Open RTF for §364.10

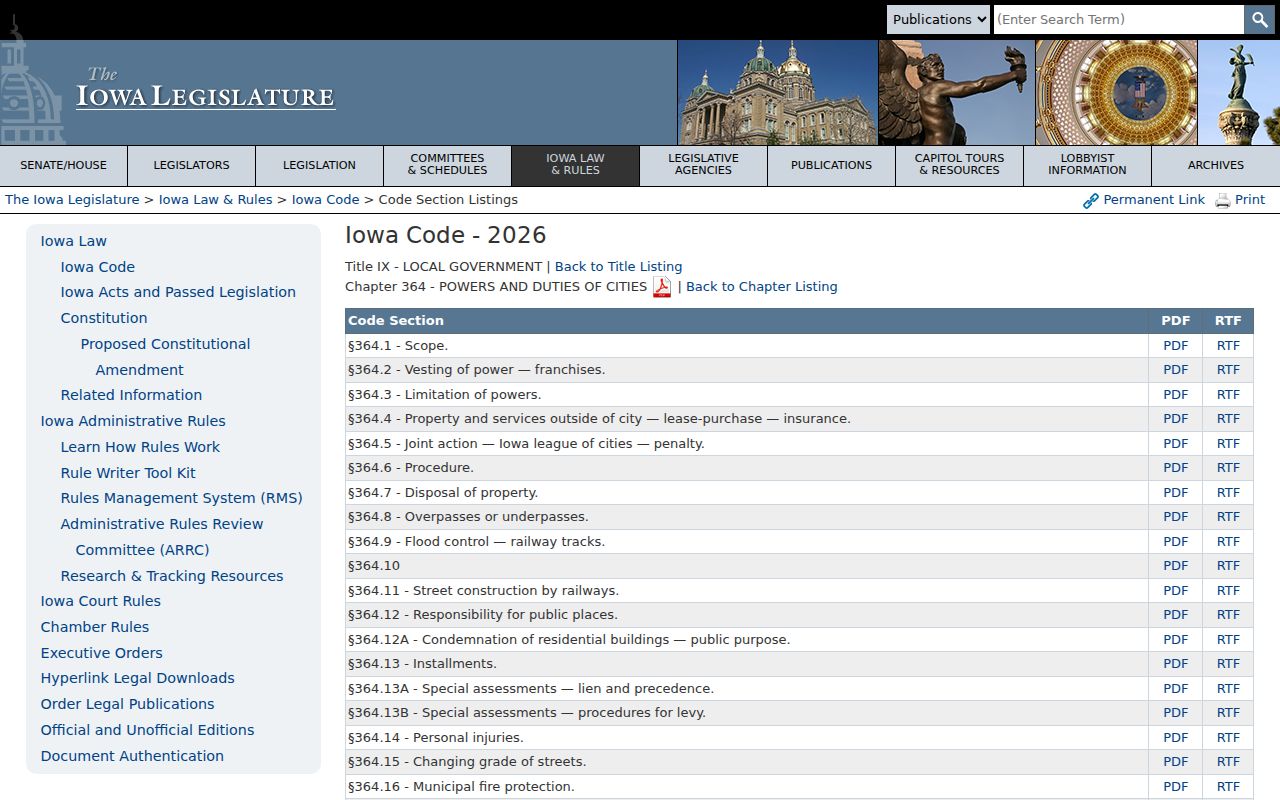(x=1228, y=566)
